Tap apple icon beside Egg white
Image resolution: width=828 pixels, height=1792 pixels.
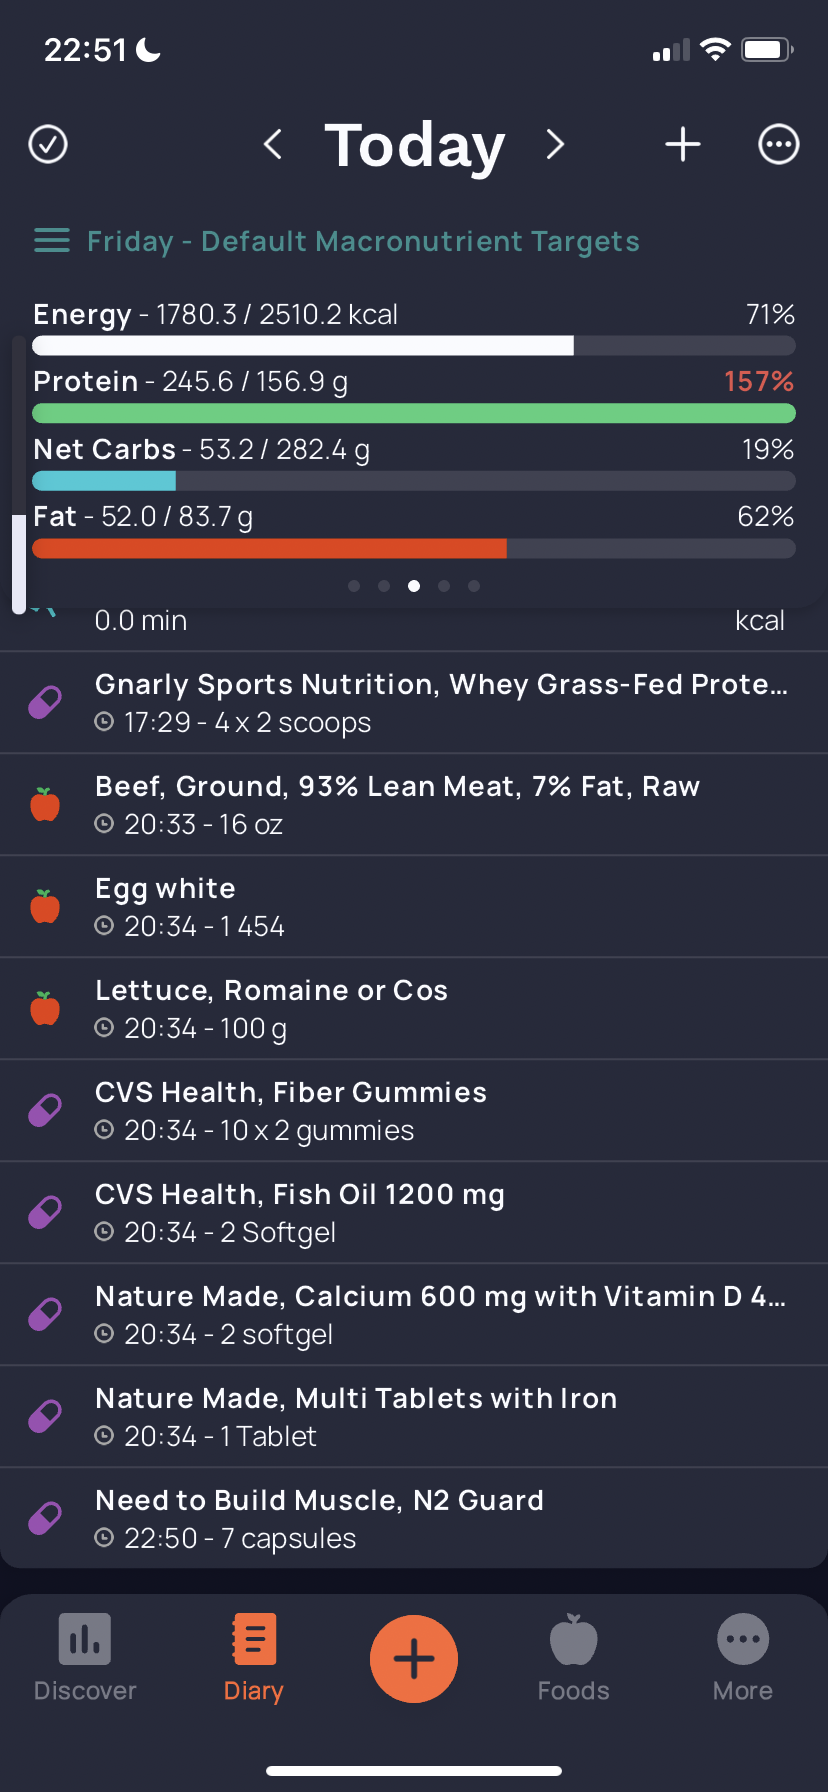pyautogui.click(x=45, y=907)
